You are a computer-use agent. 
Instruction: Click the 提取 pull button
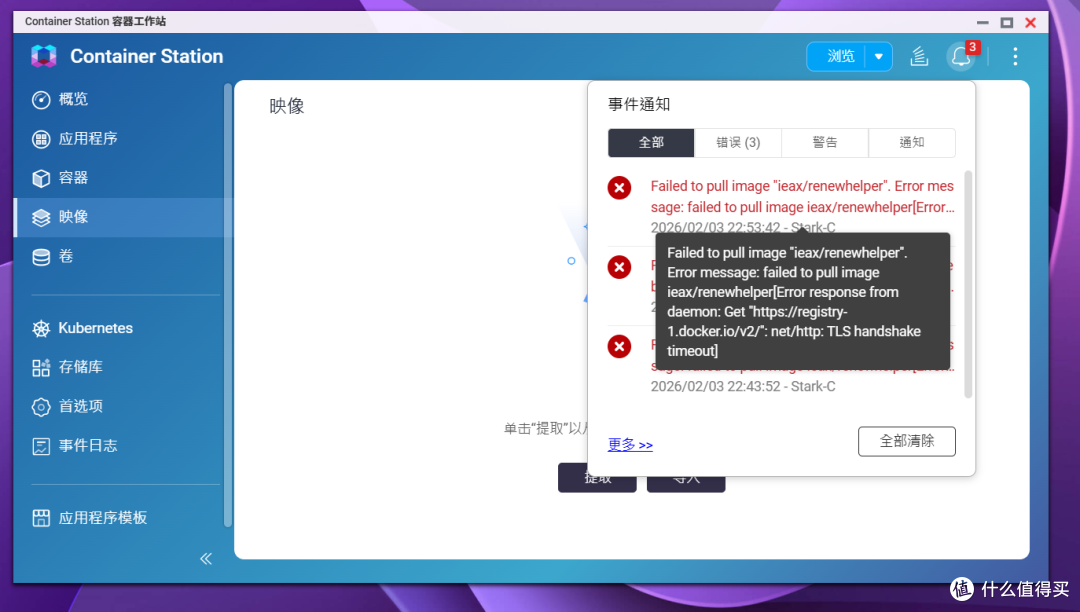597,478
